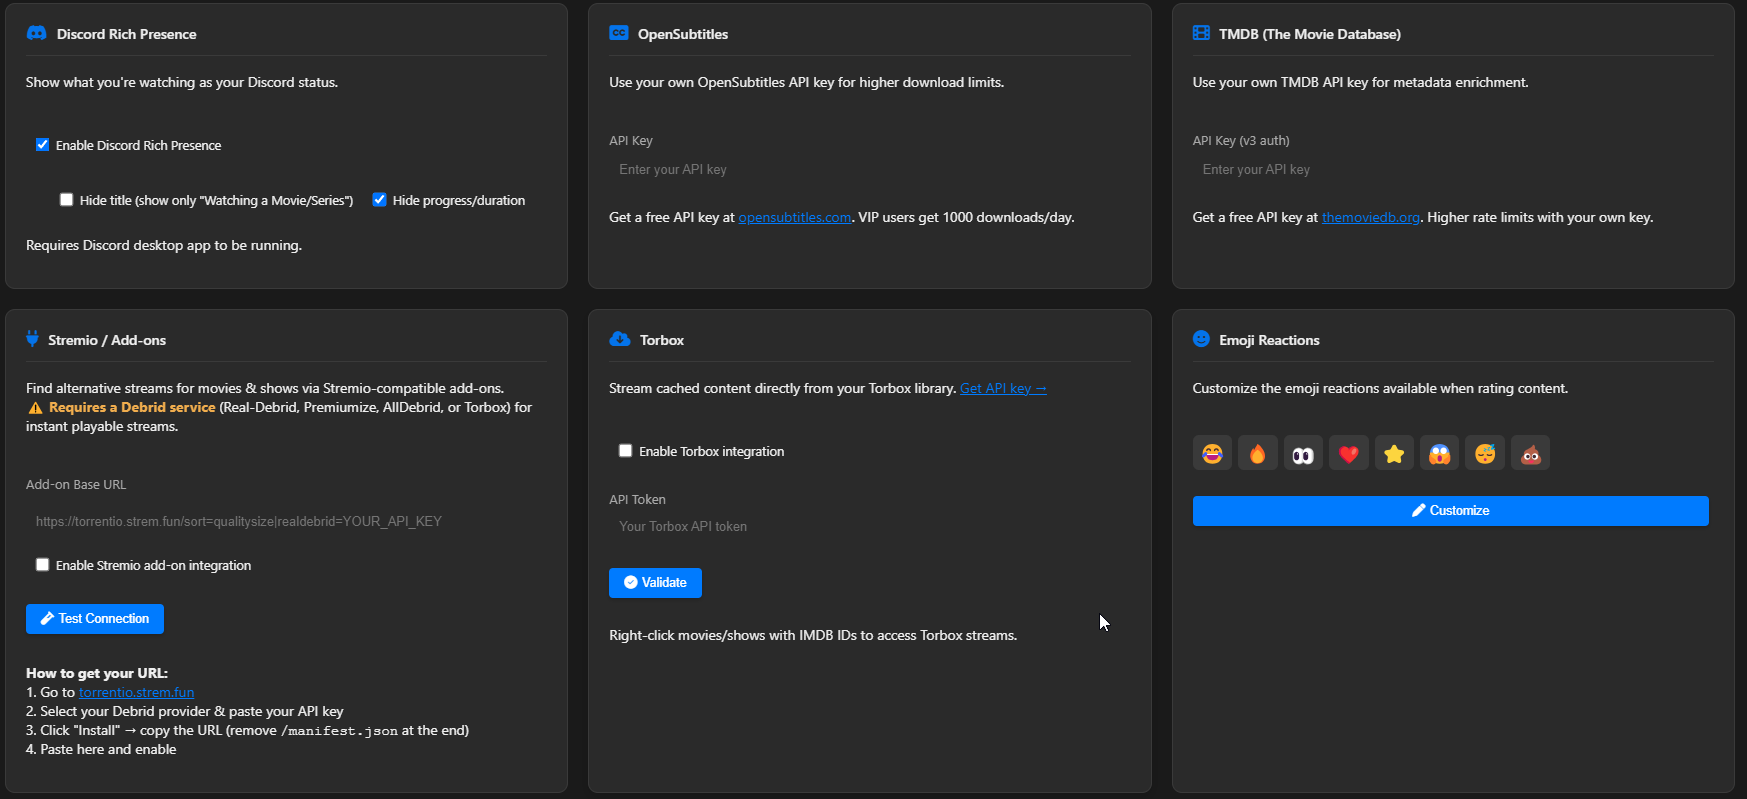Click the 'Requires a Debrid service' warning text

[132, 407]
